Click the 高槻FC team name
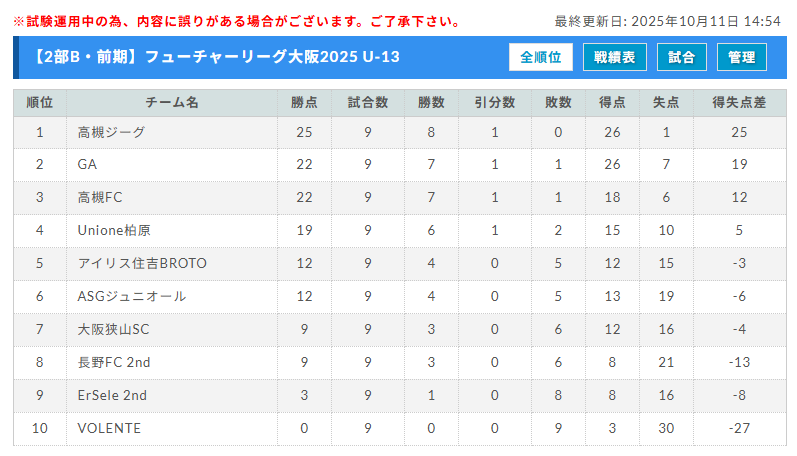This screenshot has width=797, height=456. 100,197
